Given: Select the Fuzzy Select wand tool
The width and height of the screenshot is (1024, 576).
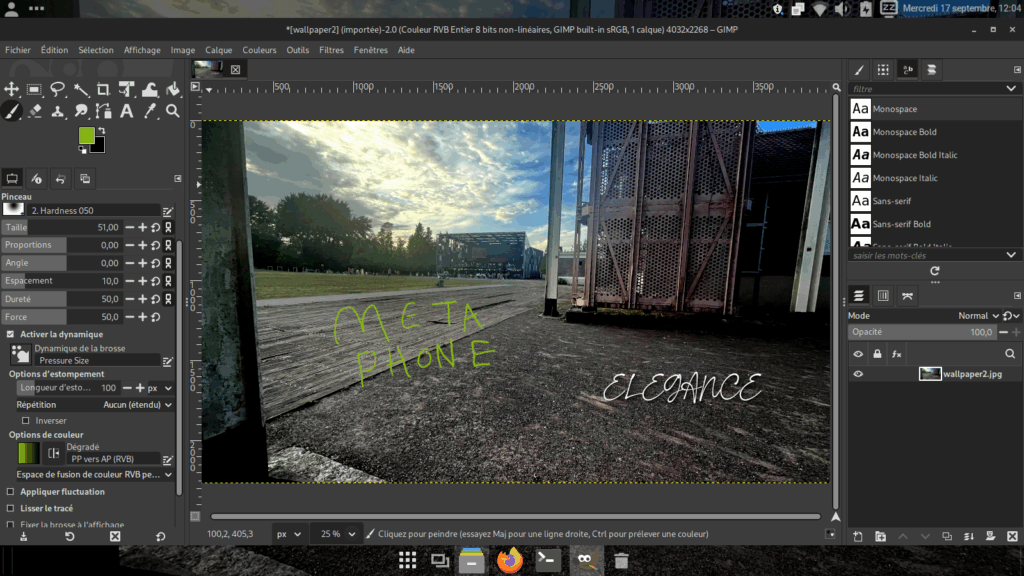Looking at the screenshot, I should 81,89.
